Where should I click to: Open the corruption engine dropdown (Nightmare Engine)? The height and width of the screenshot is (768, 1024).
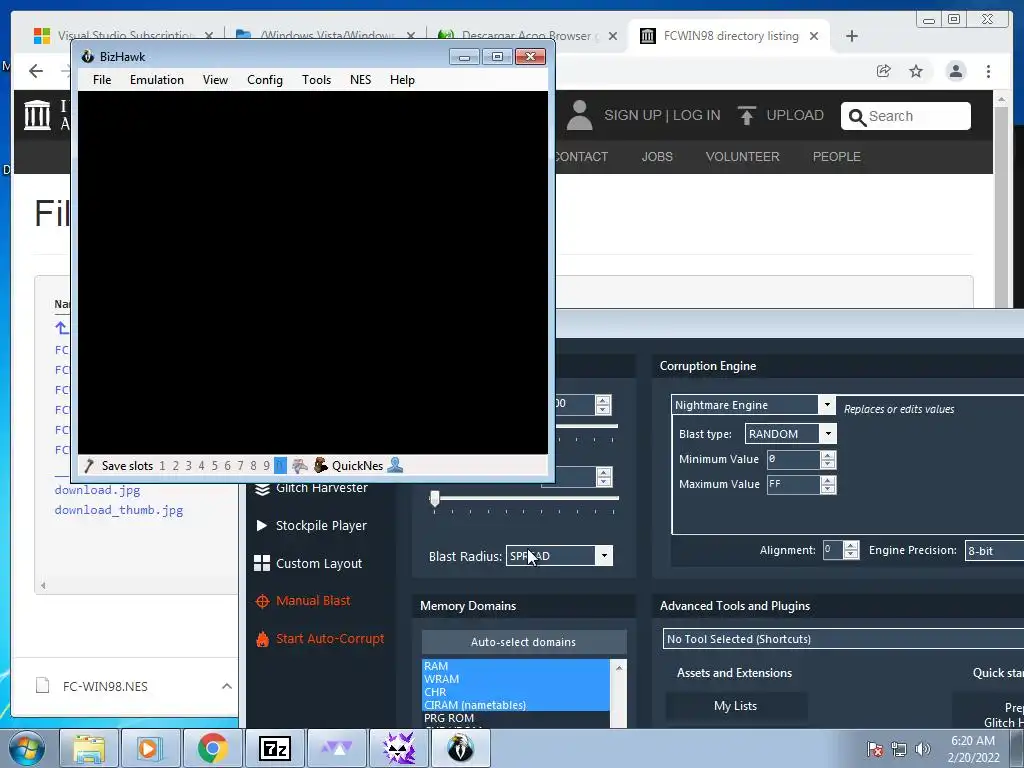tap(753, 405)
